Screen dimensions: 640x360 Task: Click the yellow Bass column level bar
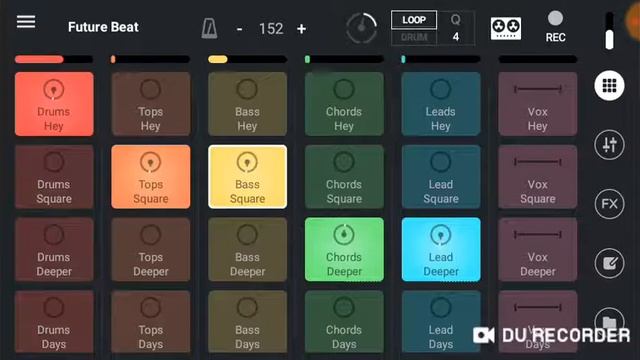pos(247,59)
